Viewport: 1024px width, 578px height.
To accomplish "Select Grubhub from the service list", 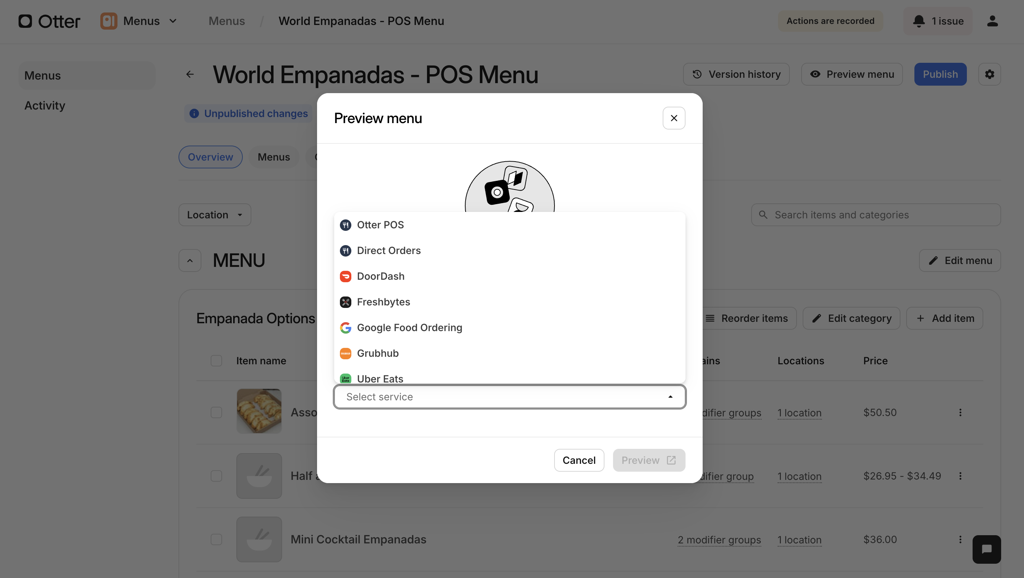I will (x=509, y=353).
